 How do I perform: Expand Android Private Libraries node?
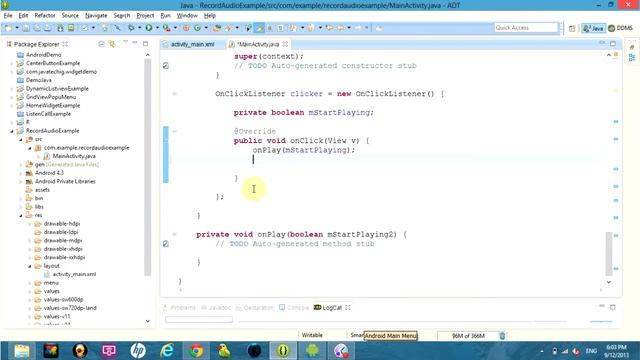coord(21,182)
